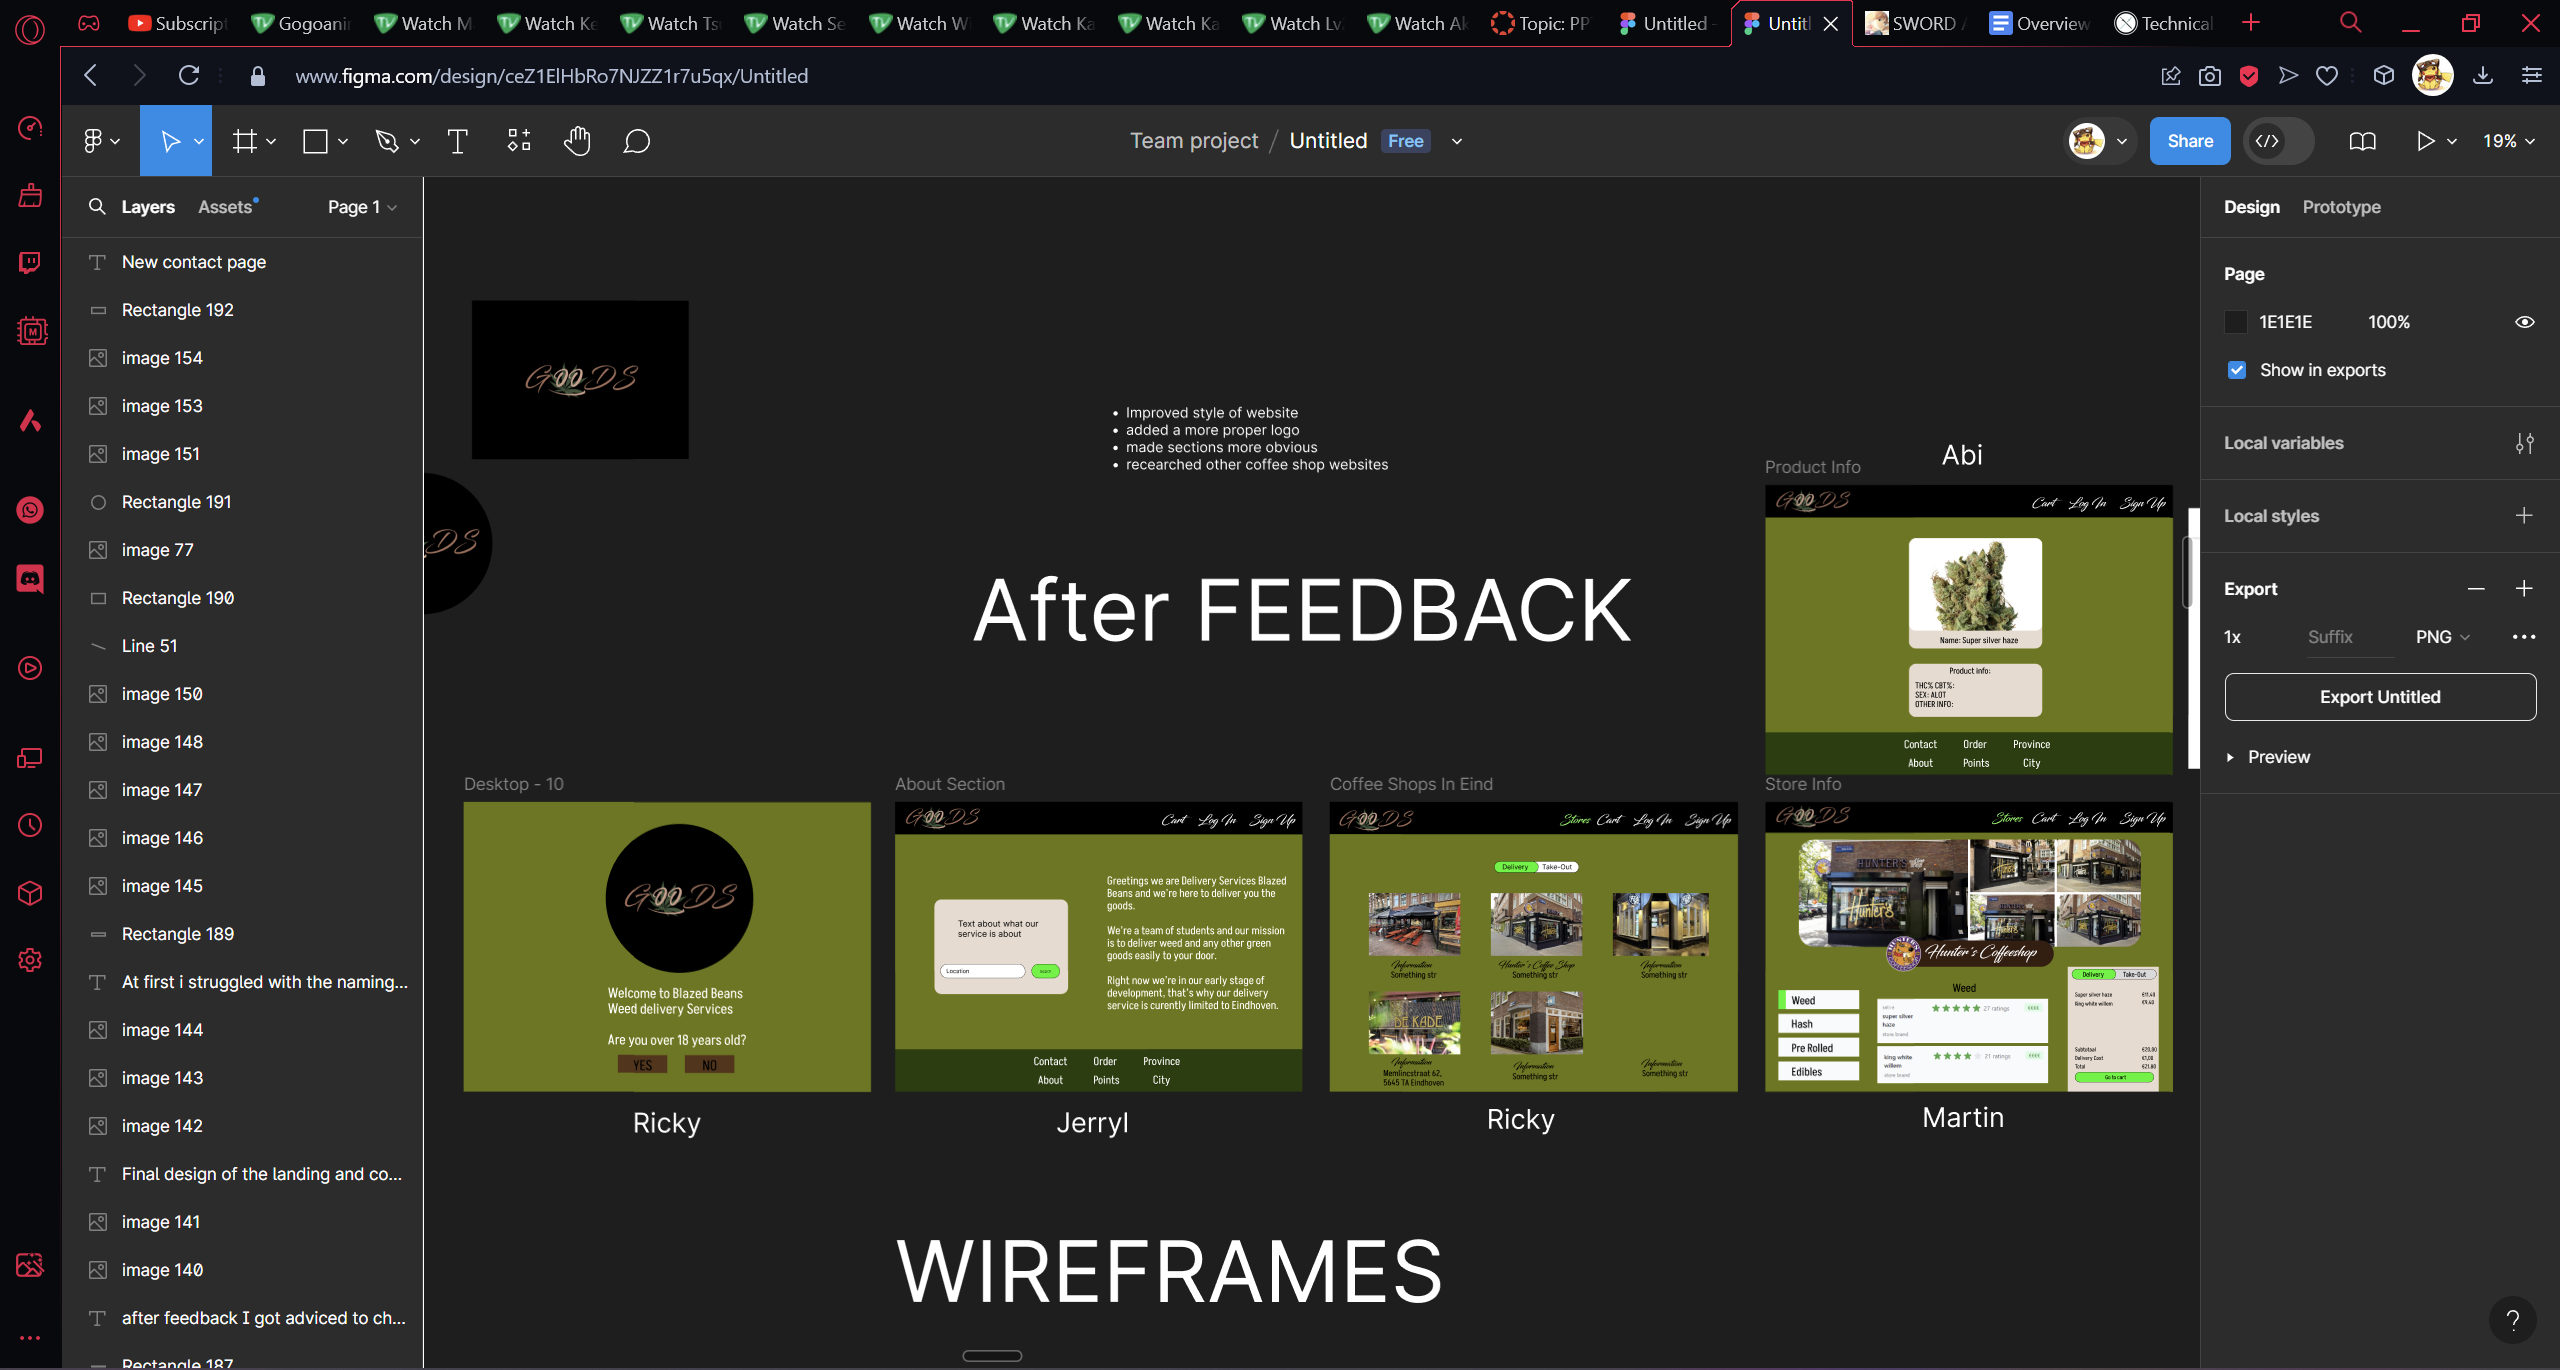Click the Export Untitled button
The height and width of the screenshot is (1370, 2560).
pos(2379,697)
